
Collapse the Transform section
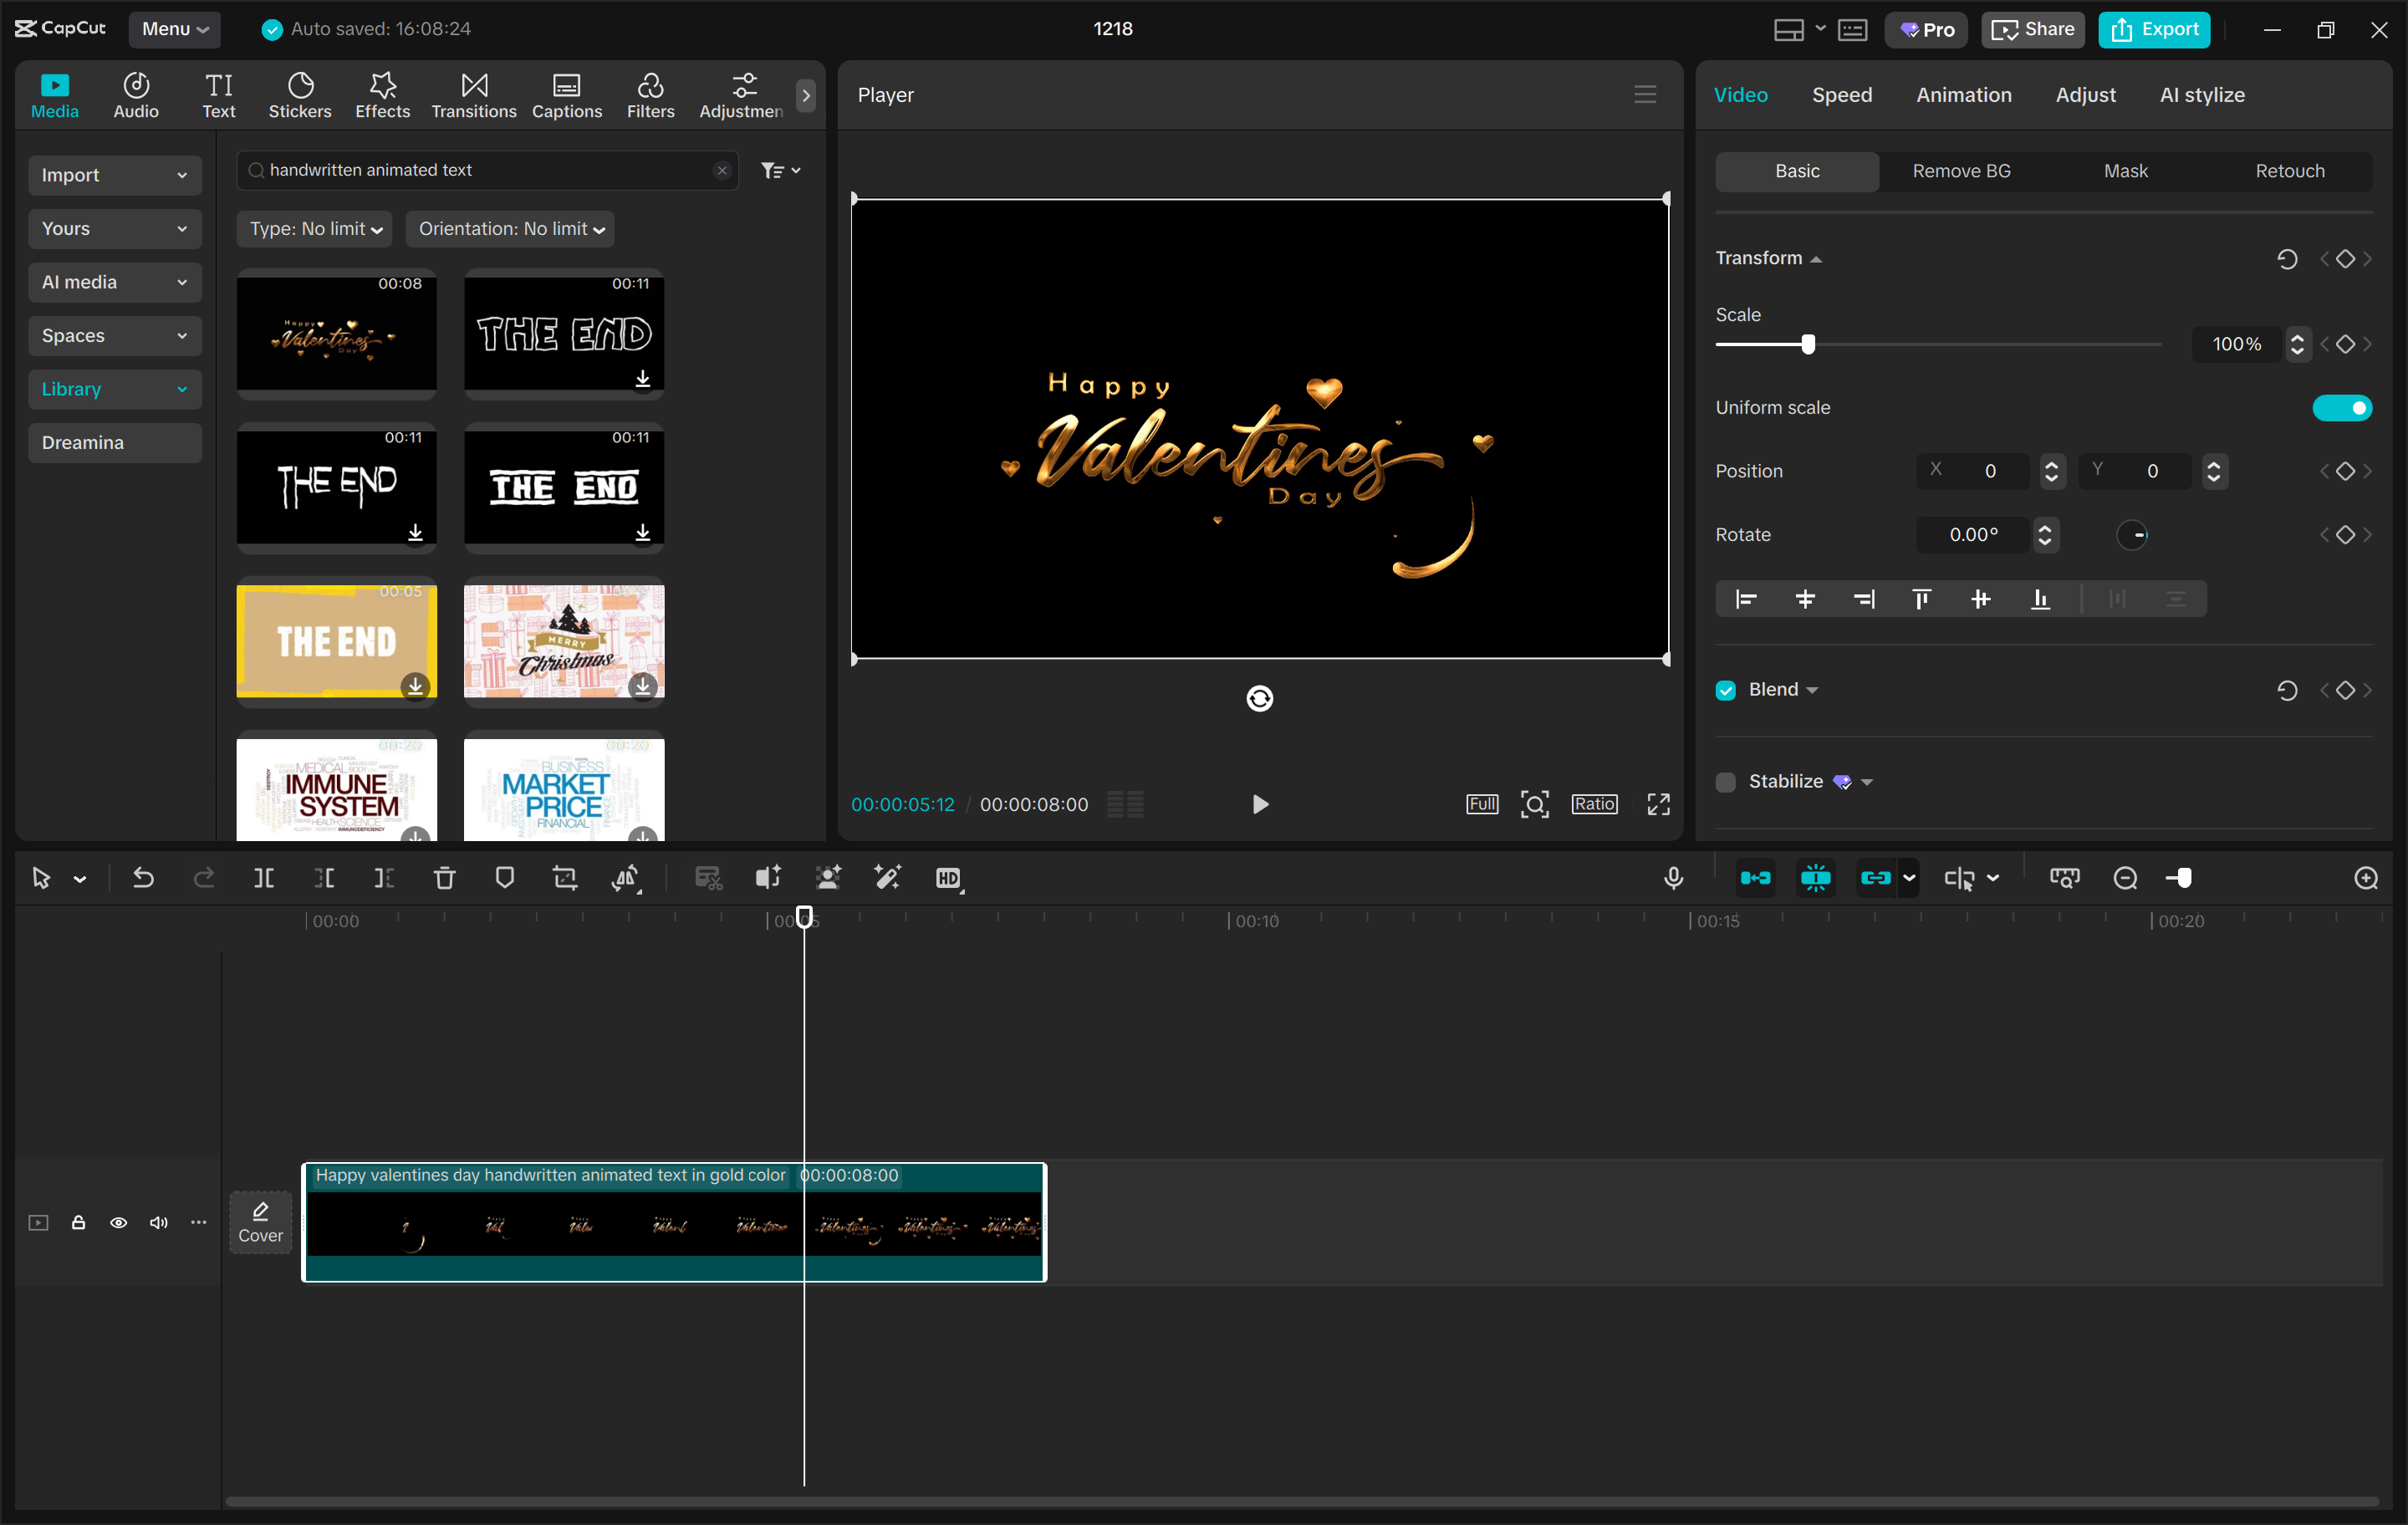click(x=1815, y=257)
